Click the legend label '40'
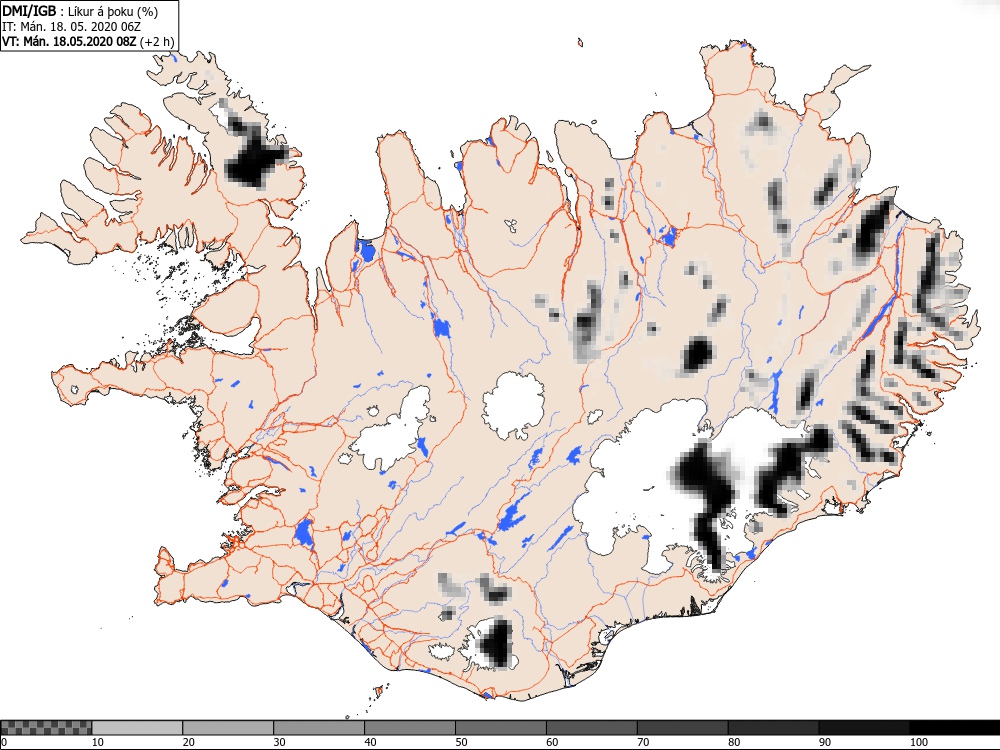 370,742
